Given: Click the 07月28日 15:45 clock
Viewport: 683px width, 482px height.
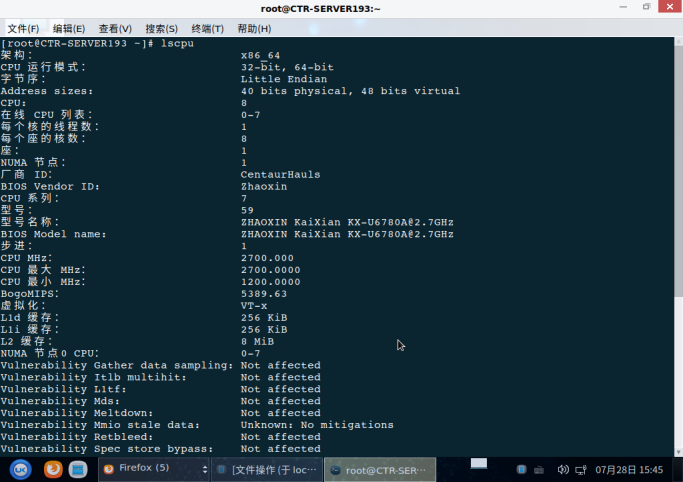Looking at the screenshot, I should (629, 470).
